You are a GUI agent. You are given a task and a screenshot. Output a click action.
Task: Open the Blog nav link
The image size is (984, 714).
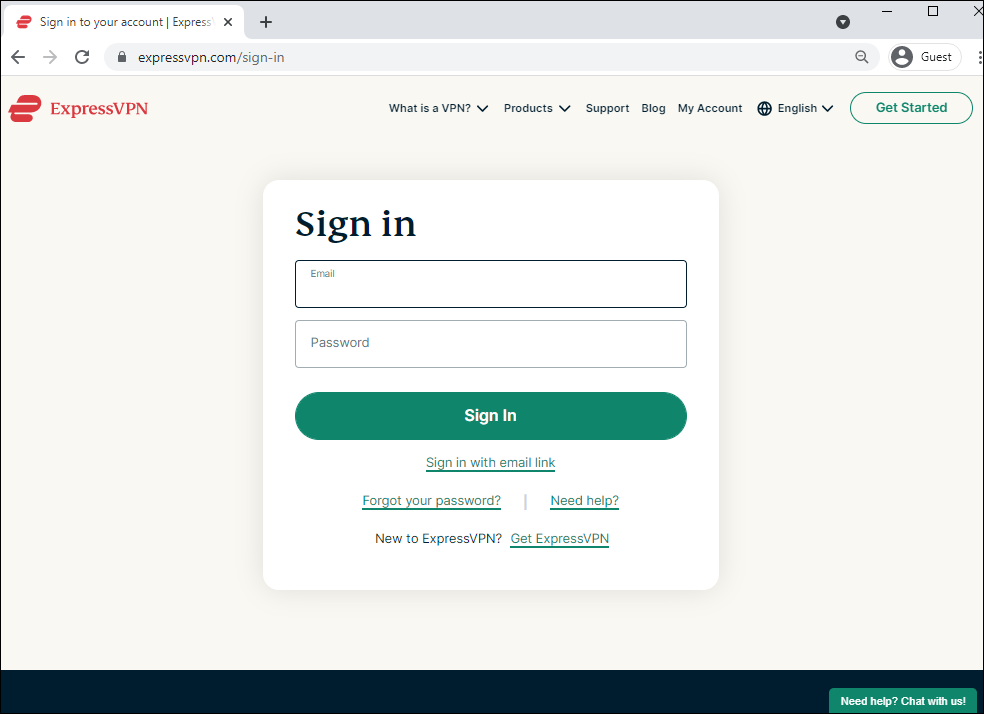[653, 109]
